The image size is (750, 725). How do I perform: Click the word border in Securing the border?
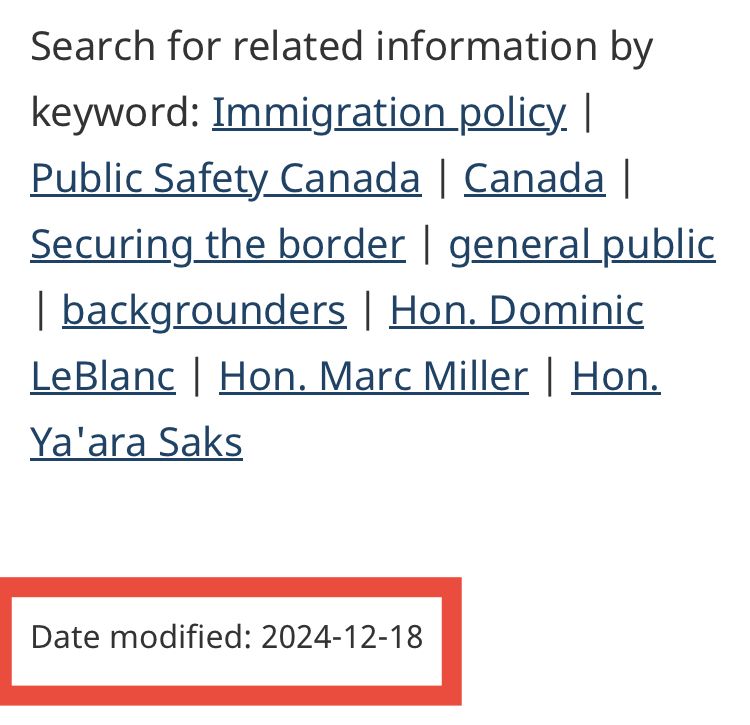tap(342, 244)
